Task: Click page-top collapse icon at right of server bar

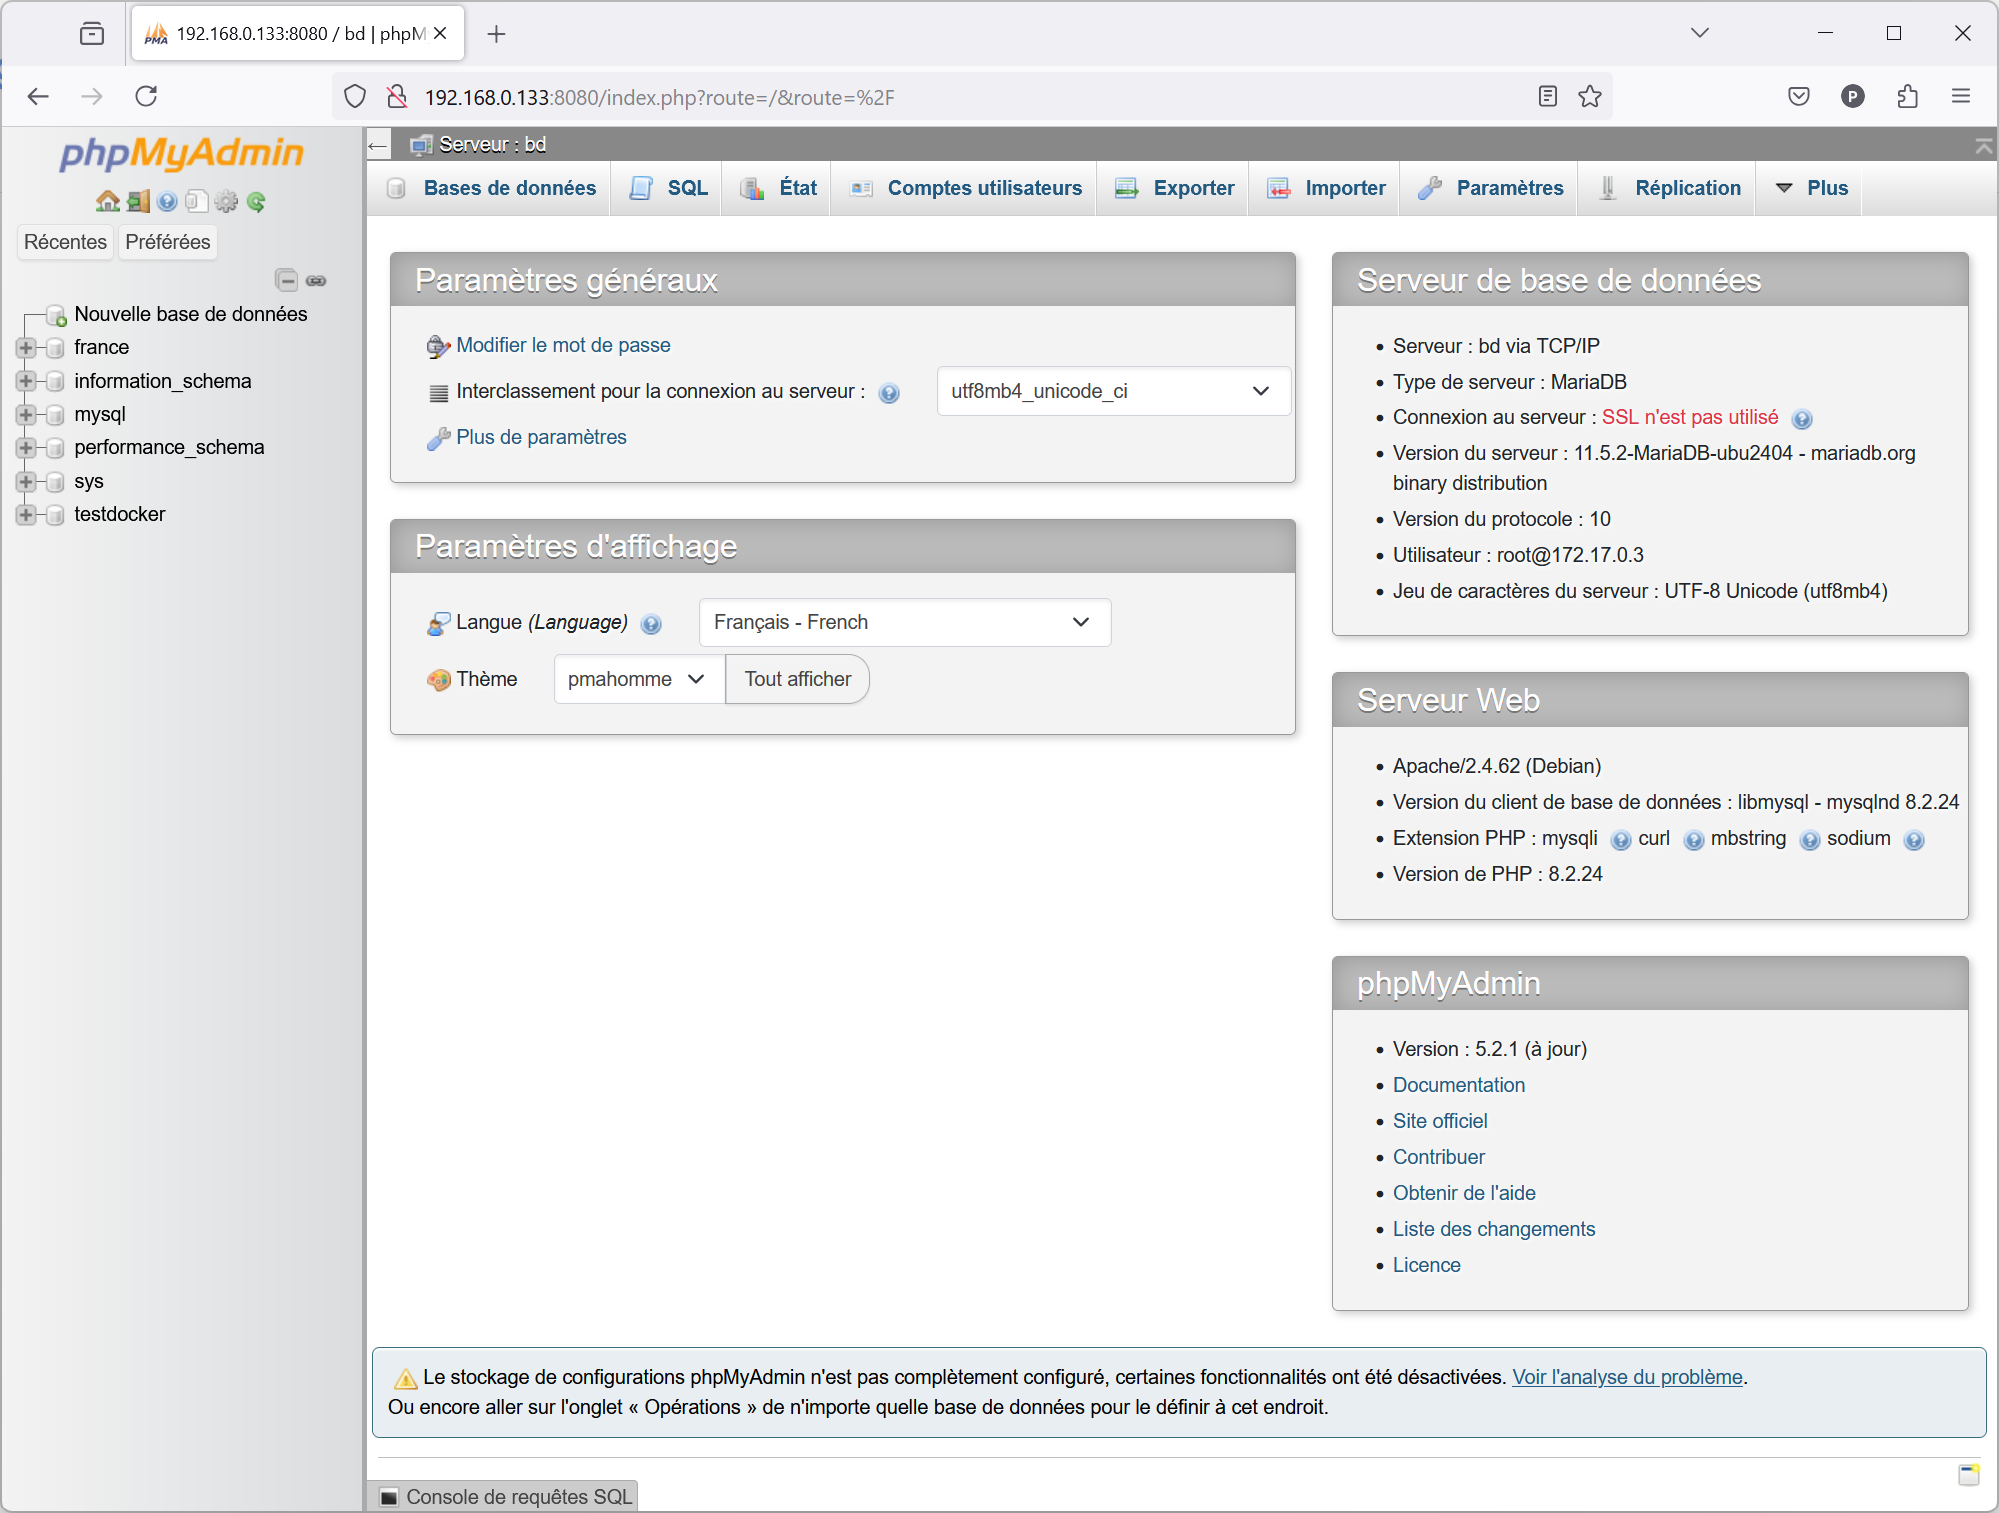Action: tap(1984, 146)
